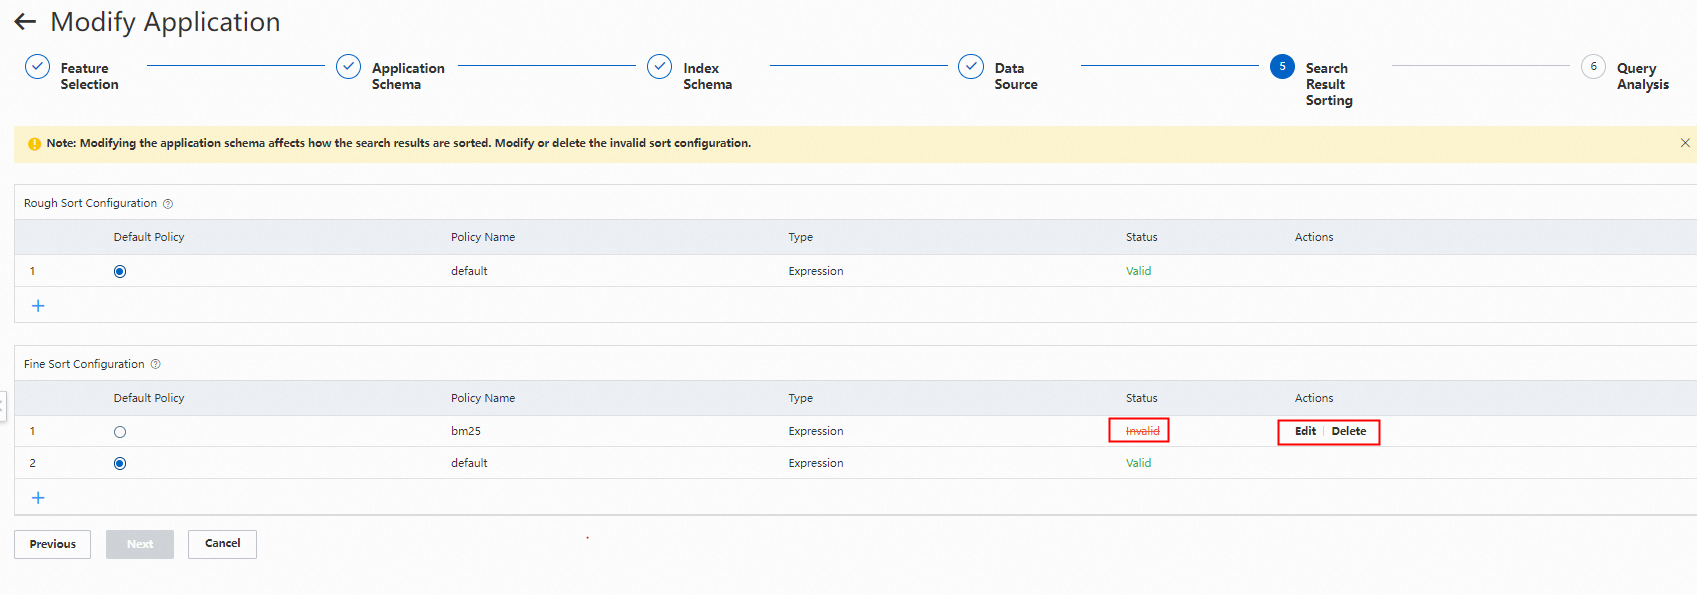Click the Feature Selection step checkmark icon
Screen dimensions: 1697x595
37,67
